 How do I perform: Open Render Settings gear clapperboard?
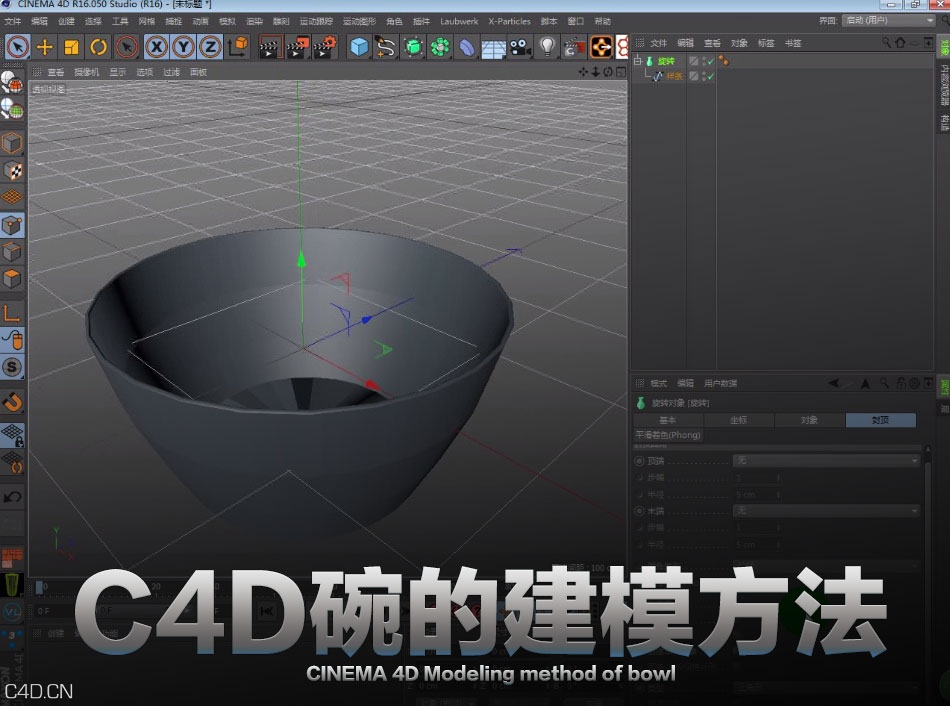324,47
